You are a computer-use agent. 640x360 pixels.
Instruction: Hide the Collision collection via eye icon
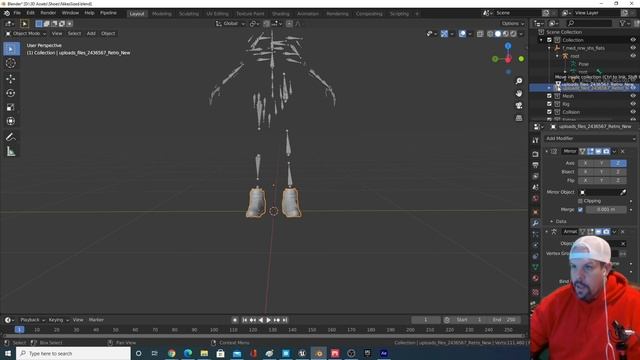(633, 112)
